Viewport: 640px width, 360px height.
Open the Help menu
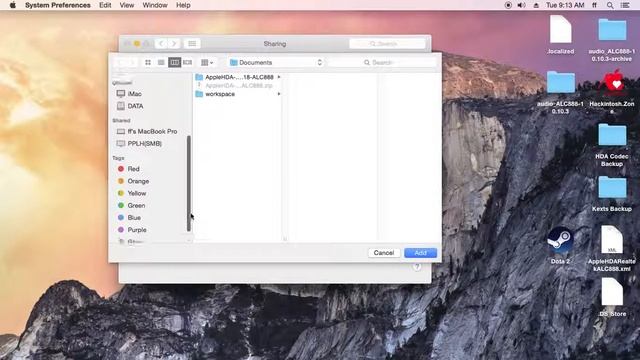pyautogui.click(x=183, y=5)
